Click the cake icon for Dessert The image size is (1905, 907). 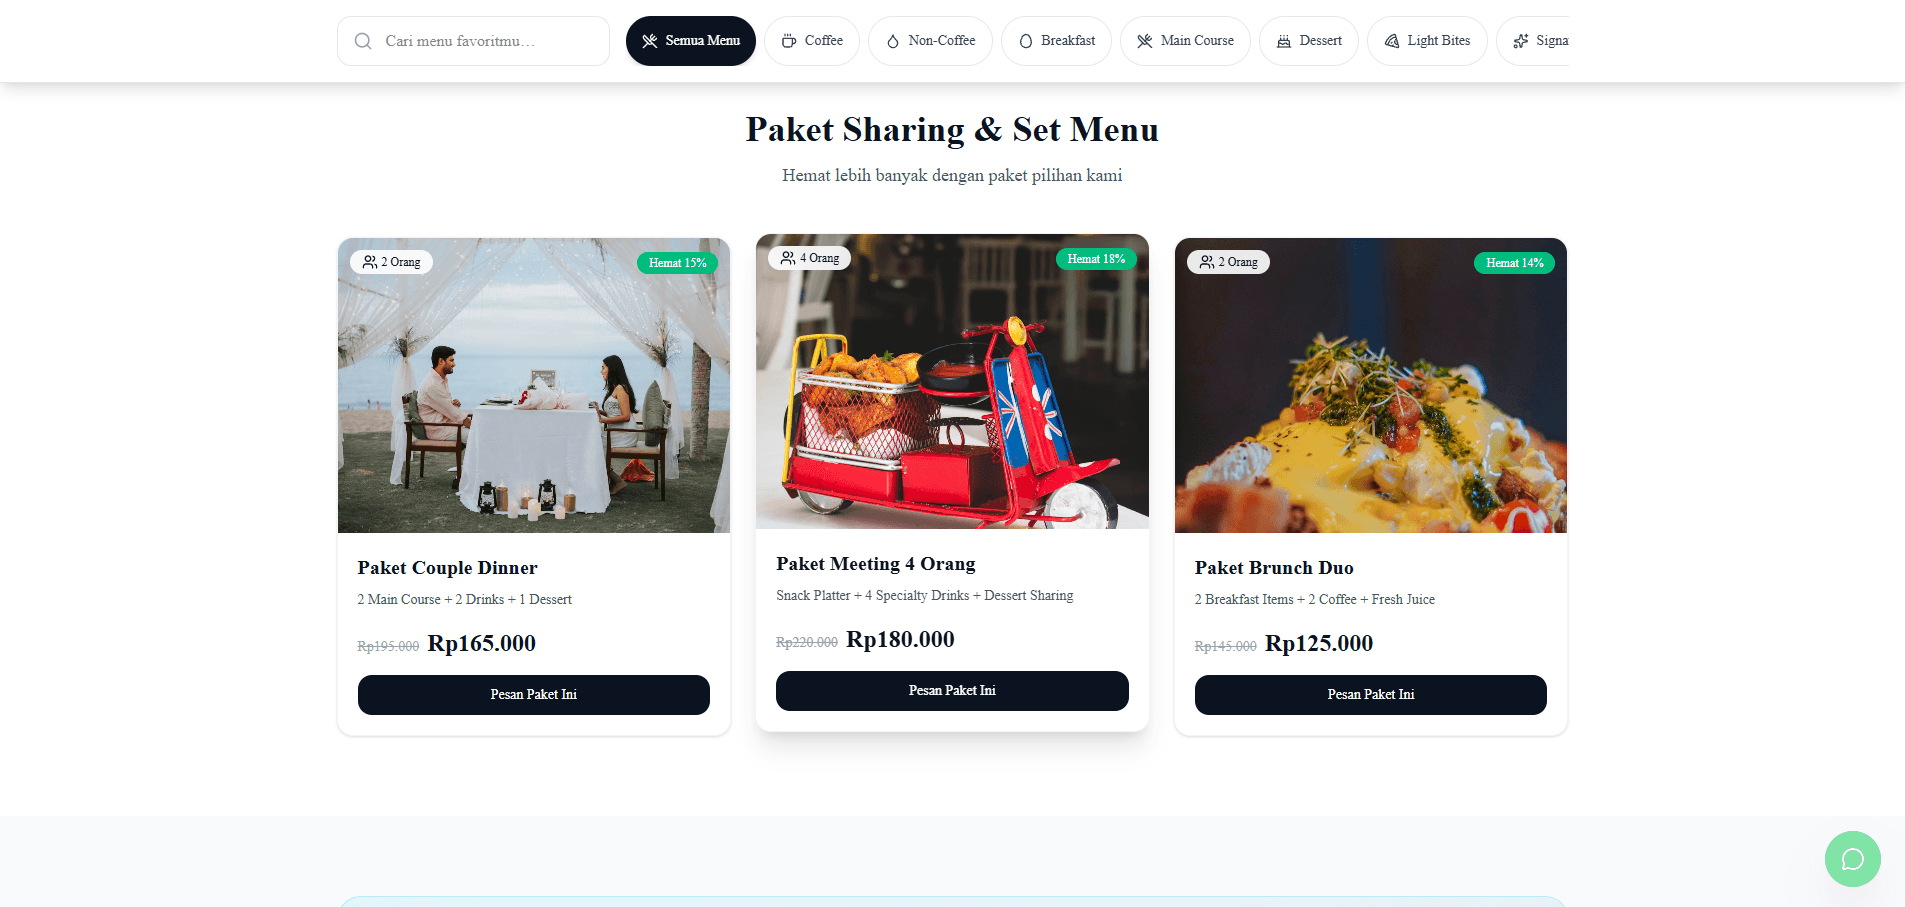point(1284,41)
